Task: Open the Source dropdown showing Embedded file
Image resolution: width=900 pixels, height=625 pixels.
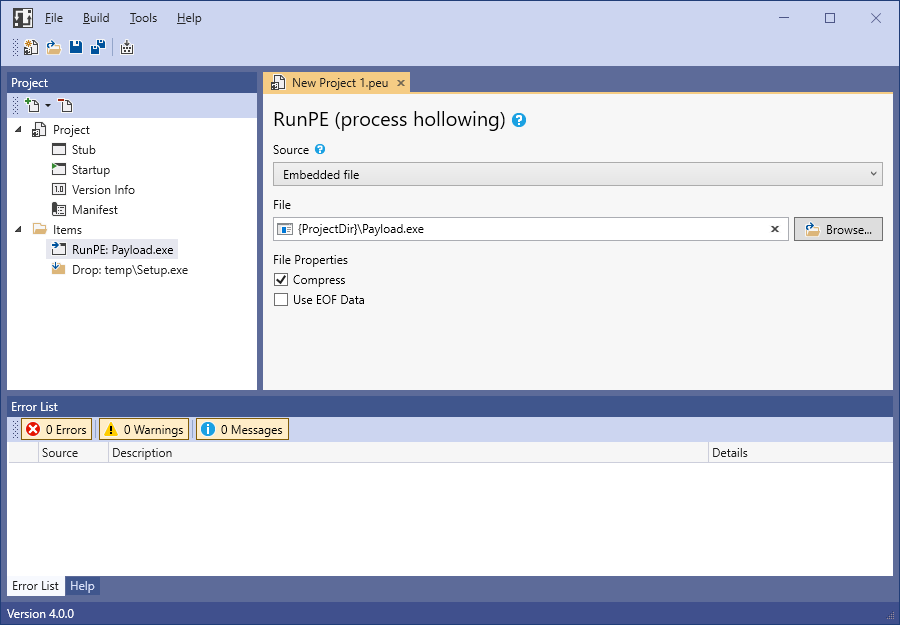Action: point(577,175)
